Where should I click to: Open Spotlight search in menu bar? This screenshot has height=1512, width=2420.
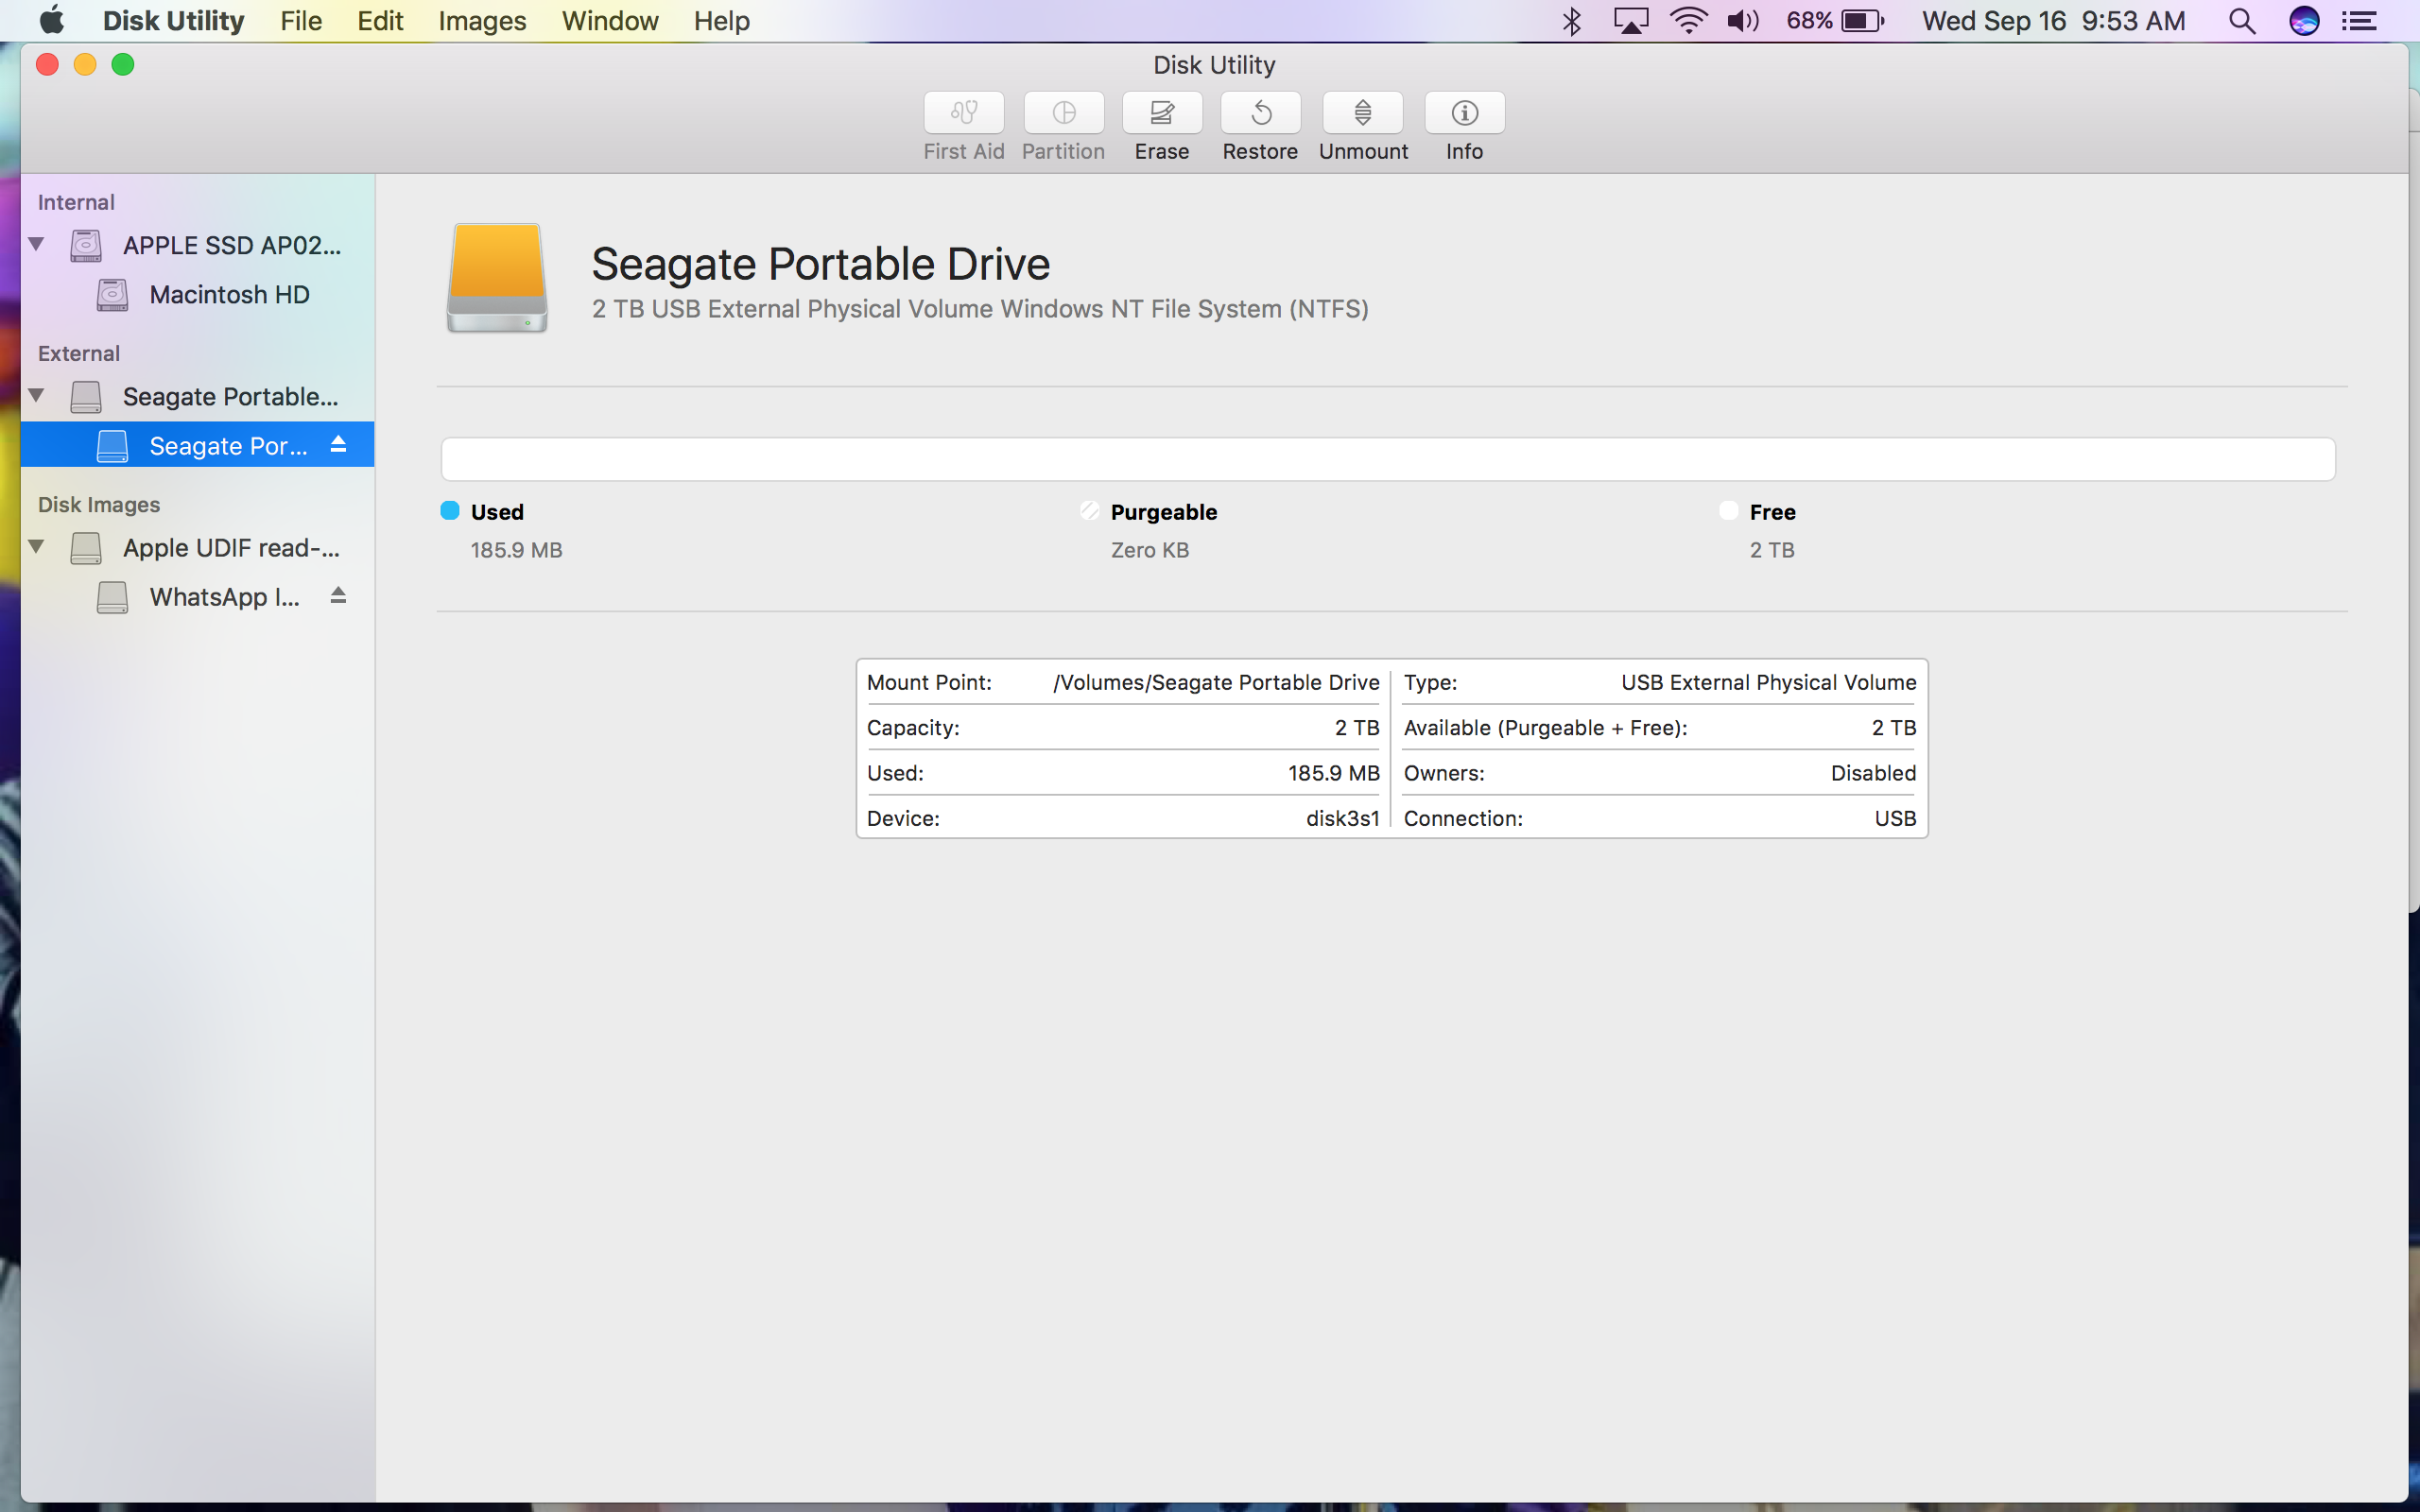(2241, 21)
